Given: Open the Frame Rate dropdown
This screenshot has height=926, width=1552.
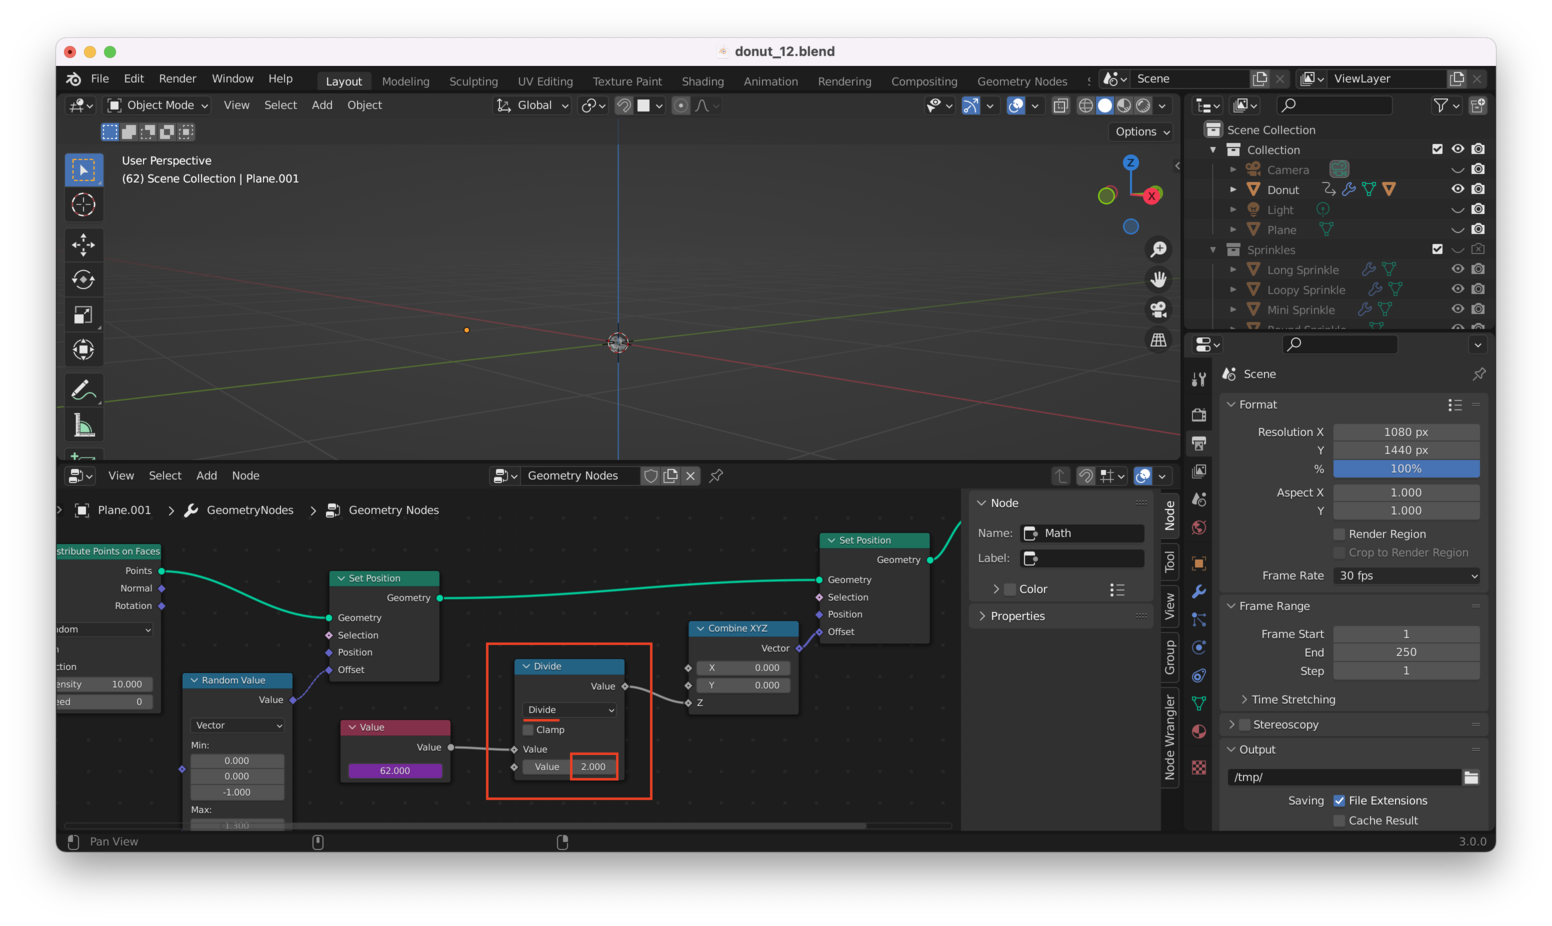Looking at the screenshot, I should click(1406, 576).
